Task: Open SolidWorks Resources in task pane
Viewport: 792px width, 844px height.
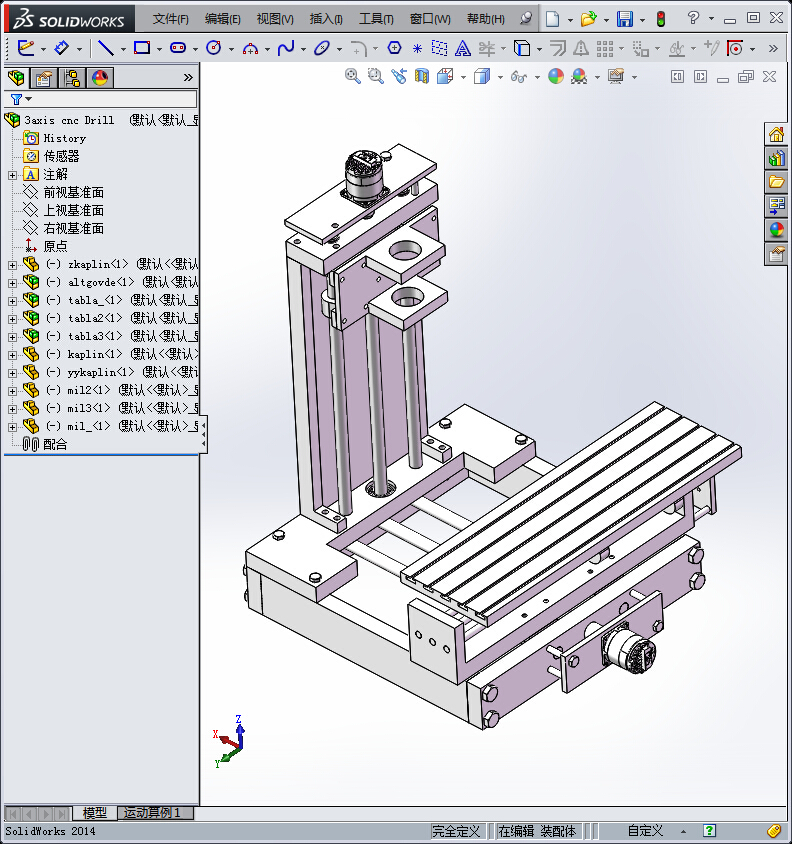Action: click(776, 135)
